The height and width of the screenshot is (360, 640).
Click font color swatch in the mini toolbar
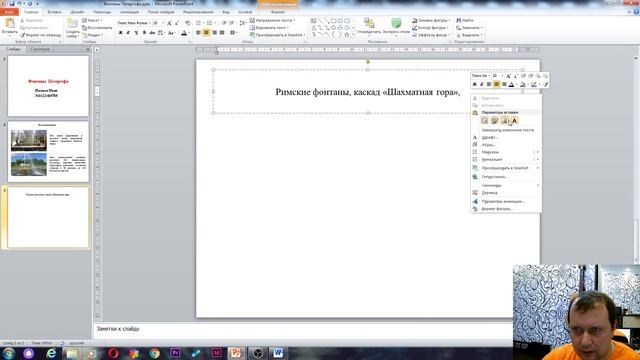click(x=511, y=84)
